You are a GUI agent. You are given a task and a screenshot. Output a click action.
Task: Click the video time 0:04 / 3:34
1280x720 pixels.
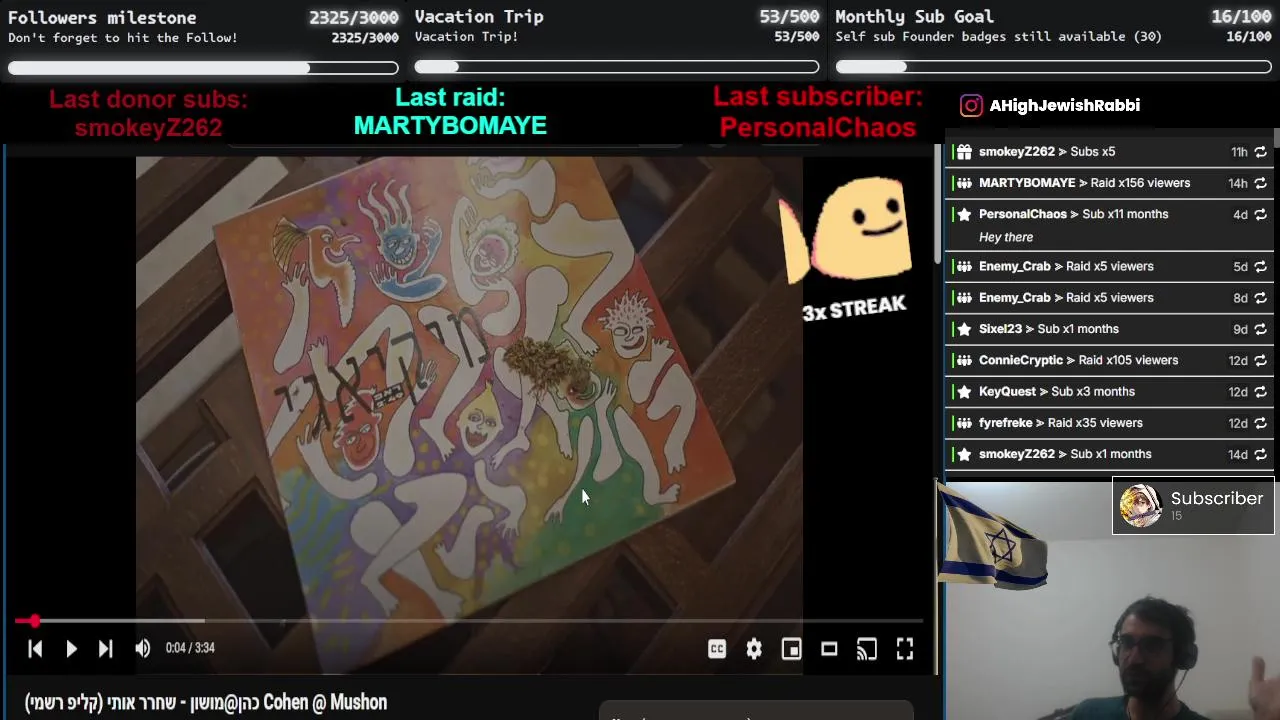pyautogui.click(x=190, y=648)
